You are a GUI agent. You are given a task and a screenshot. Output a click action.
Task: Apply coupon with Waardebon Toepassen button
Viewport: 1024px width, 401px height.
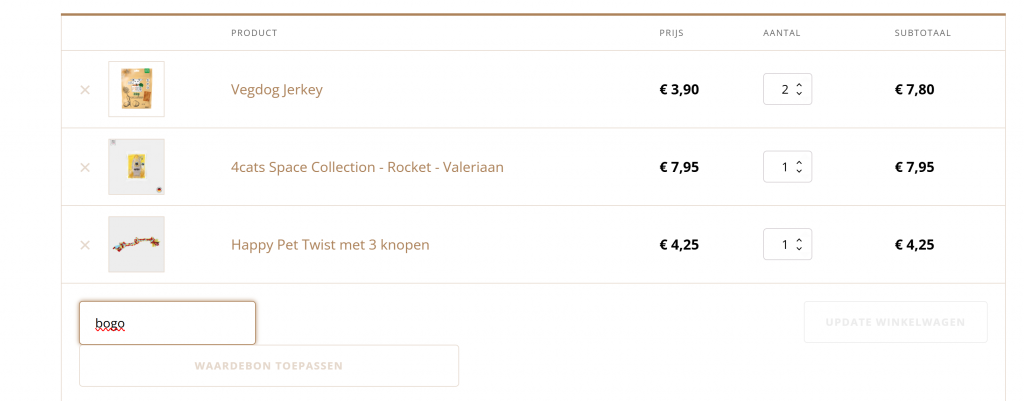coord(269,366)
